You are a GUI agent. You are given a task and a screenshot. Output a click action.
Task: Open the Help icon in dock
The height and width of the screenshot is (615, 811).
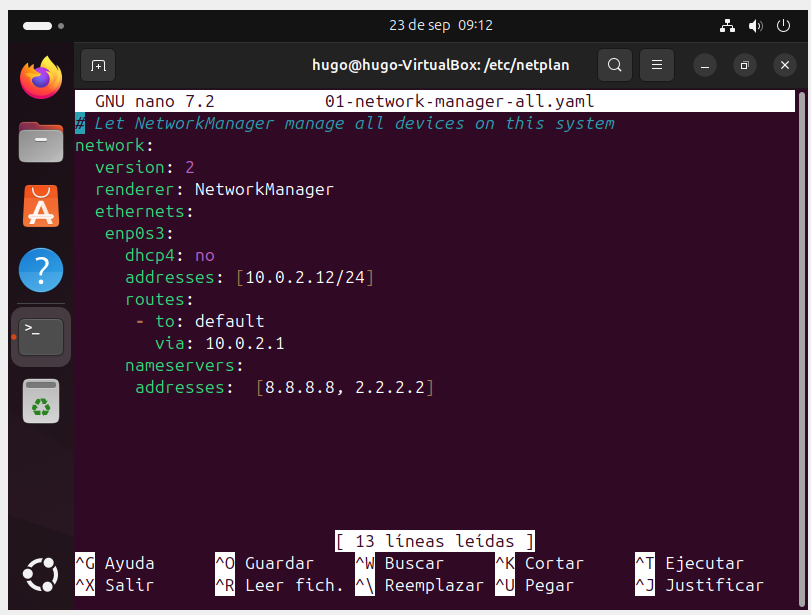[x=41, y=270]
